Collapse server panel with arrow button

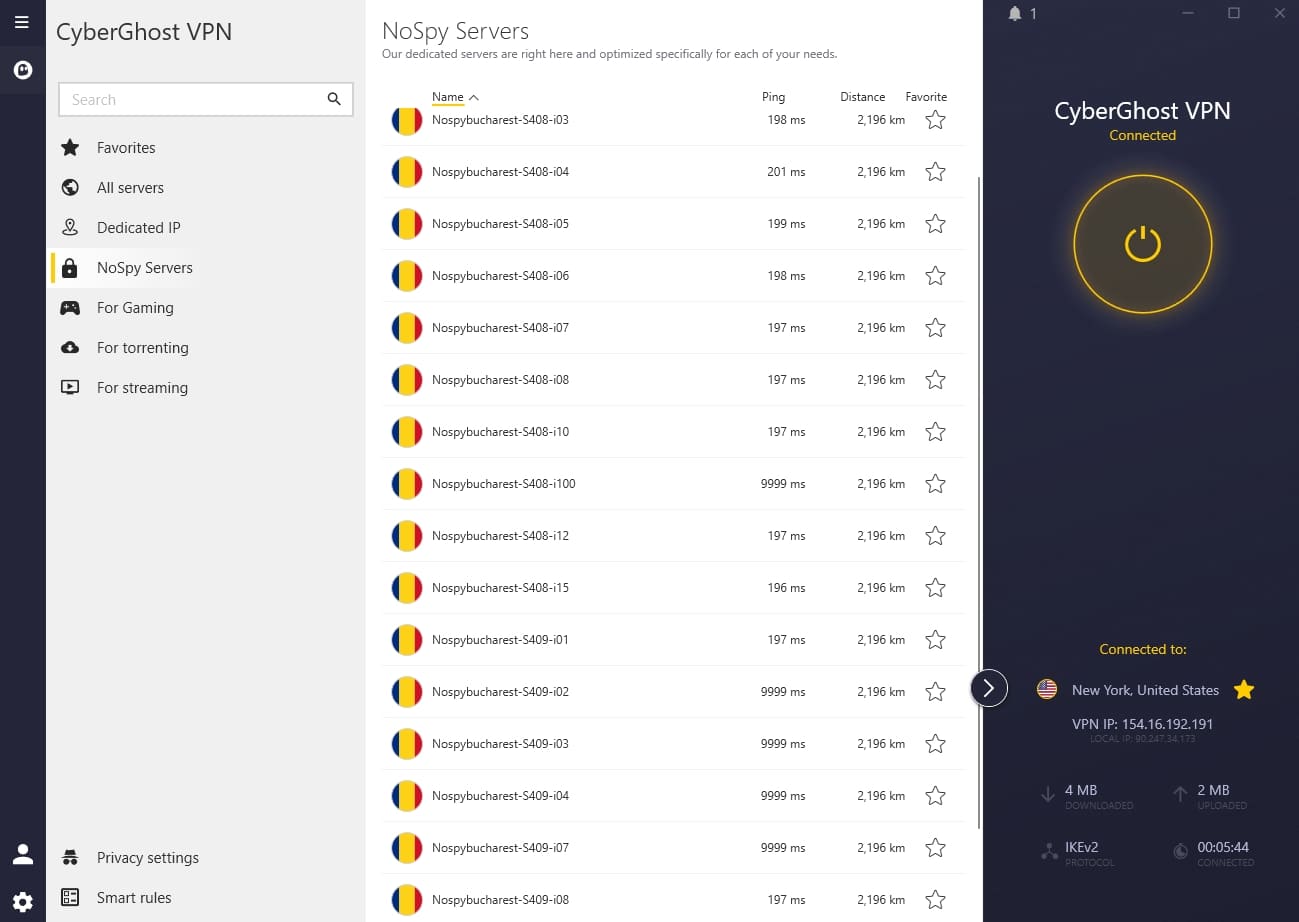[988, 688]
